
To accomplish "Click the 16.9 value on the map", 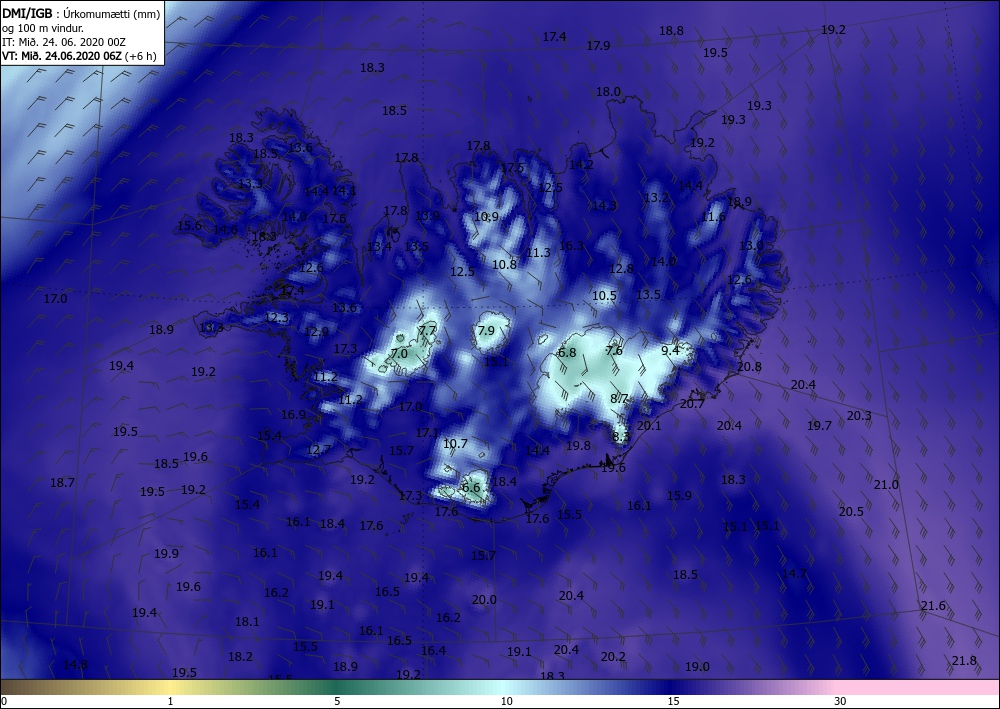I will pyautogui.click(x=293, y=415).
